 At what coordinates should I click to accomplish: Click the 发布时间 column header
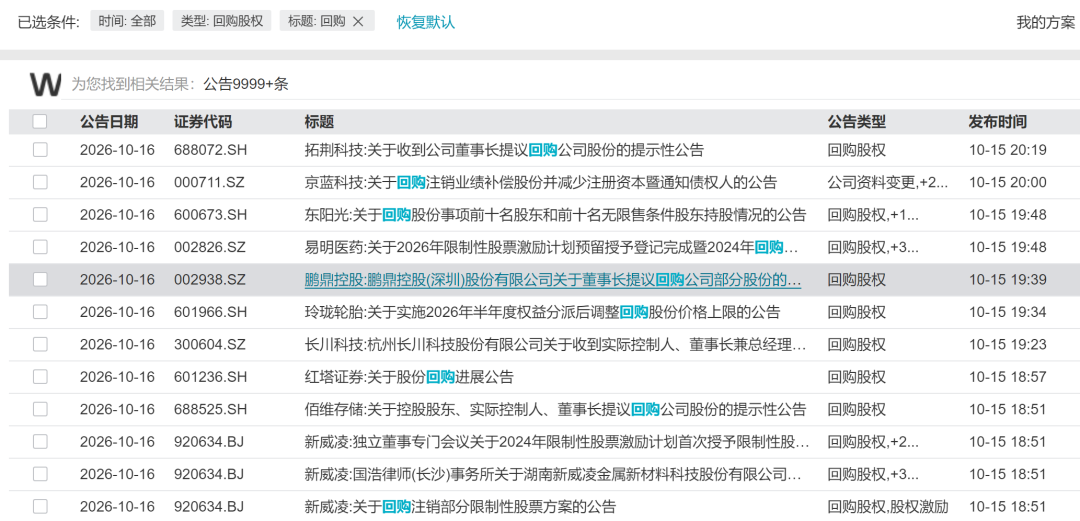pos(997,122)
